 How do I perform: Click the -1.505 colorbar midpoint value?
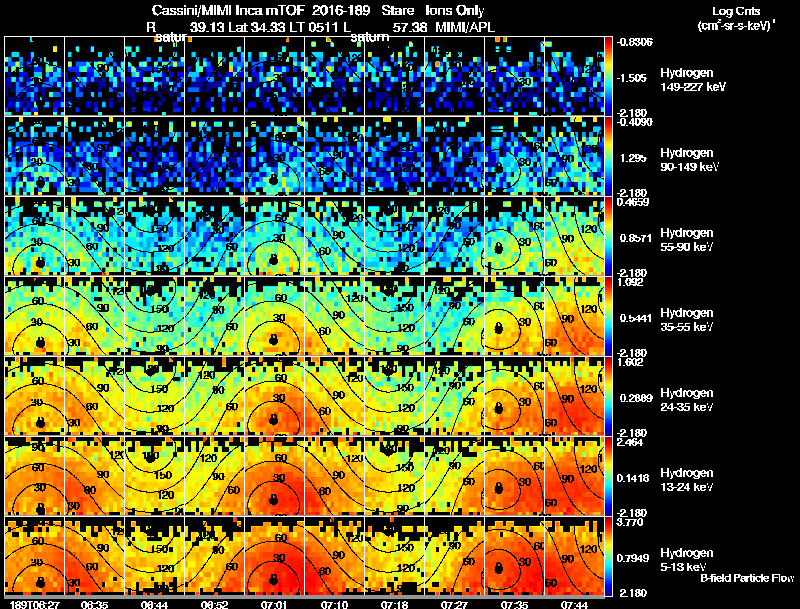point(632,78)
